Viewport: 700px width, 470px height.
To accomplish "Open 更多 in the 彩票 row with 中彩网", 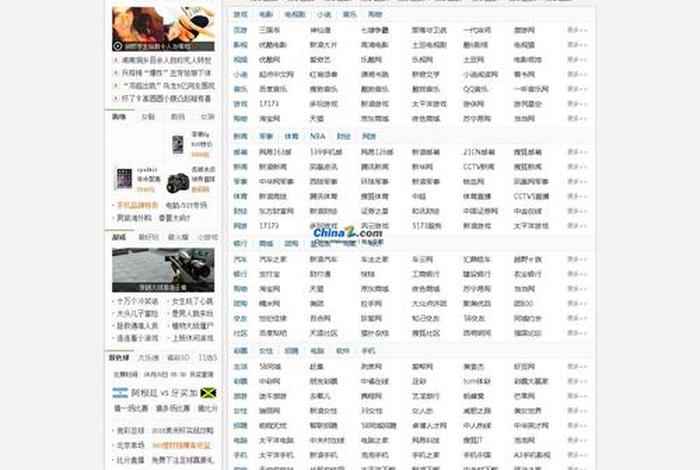I will tap(577, 381).
